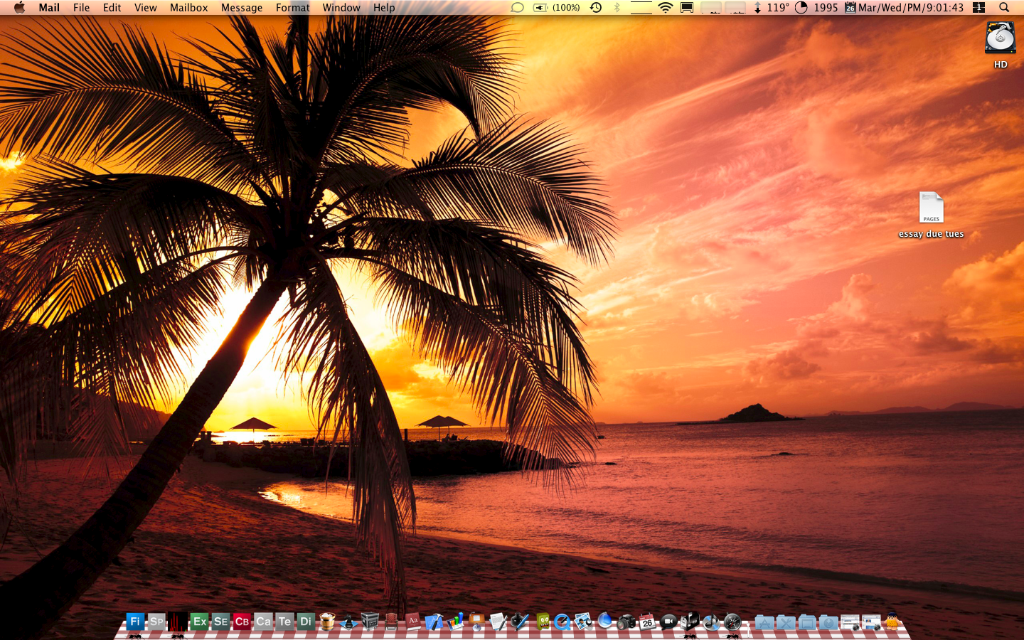Image resolution: width=1024 pixels, height=640 pixels.
Task: Launch the green Ex app from the Dock
Action: [x=199, y=621]
